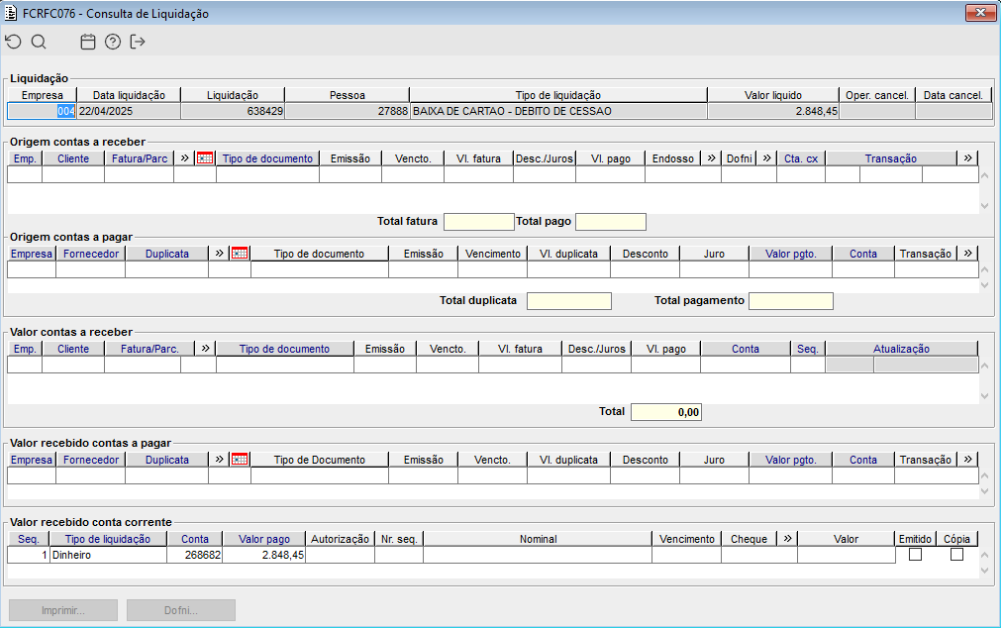Expand columns after Transação in Origem contas a receber
The width and height of the screenshot is (1001, 628).
(x=968, y=158)
